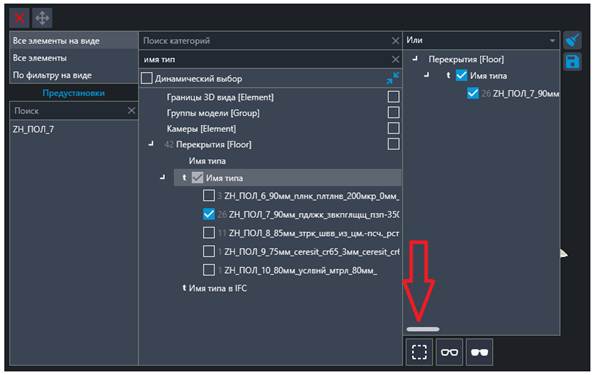Image resolution: width=594 pixels, height=375 pixels.
Task: Collapse the Имя типа node in the right panel
Action: pos(427,75)
